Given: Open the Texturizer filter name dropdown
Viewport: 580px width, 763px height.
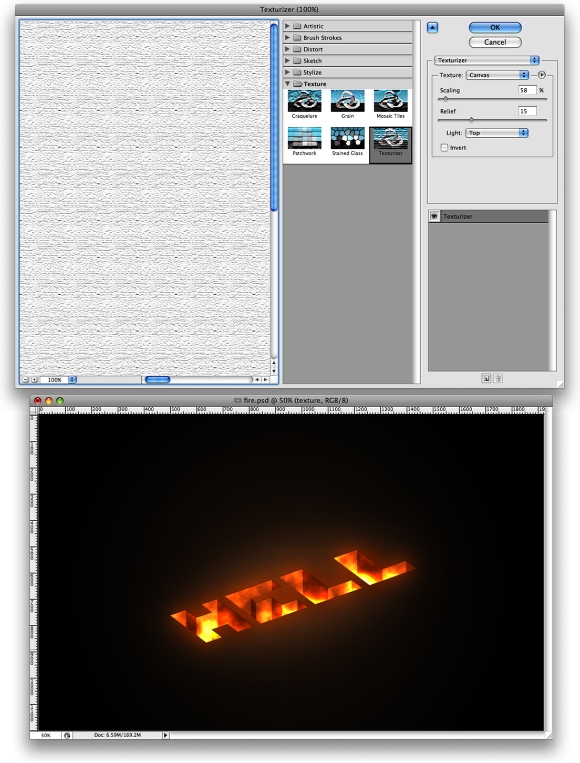Looking at the screenshot, I should point(487,60).
